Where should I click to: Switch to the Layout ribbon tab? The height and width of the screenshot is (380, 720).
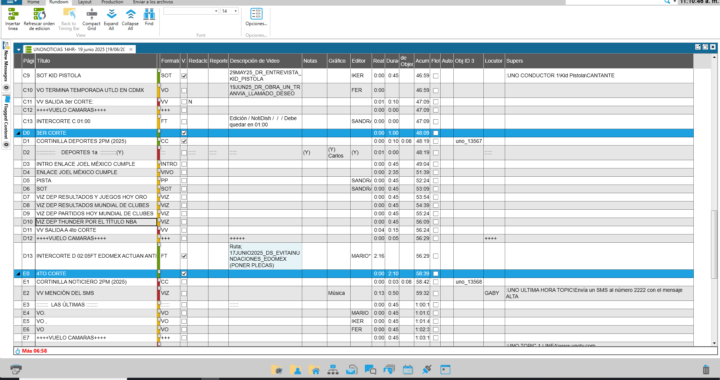pyautogui.click(x=84, y=2)
